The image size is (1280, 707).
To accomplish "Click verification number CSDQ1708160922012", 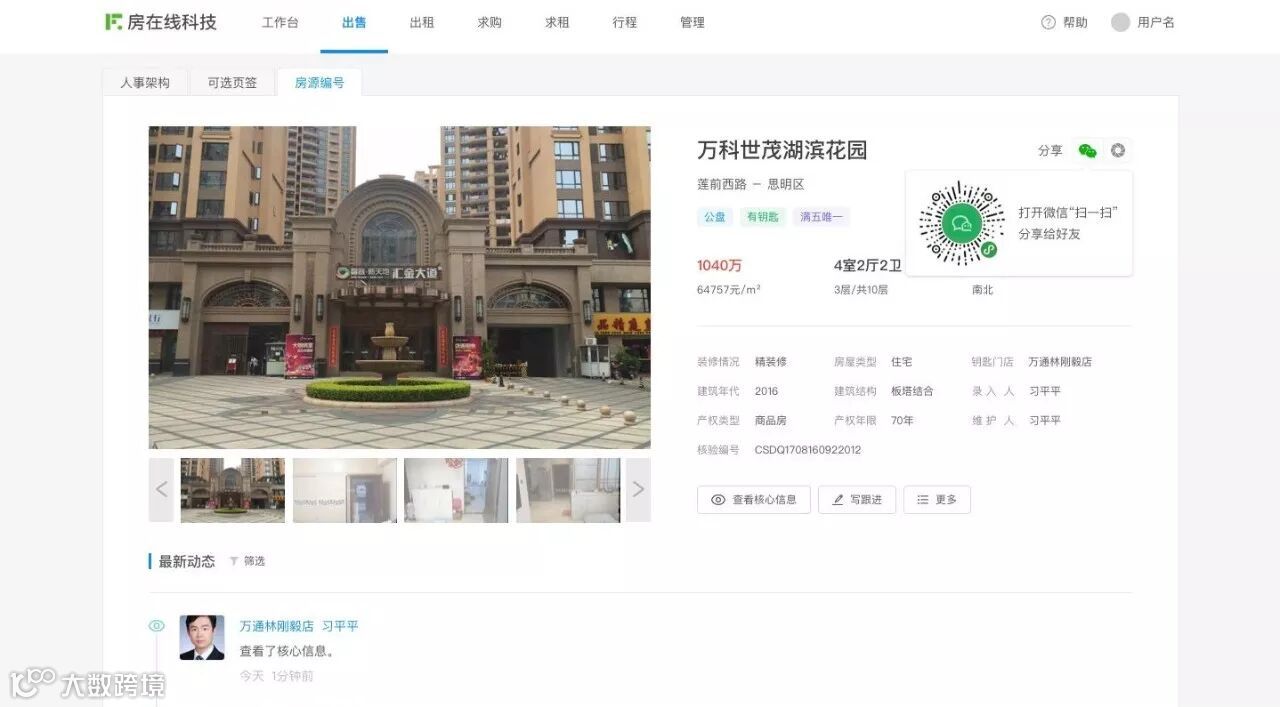I will [808, 450].
